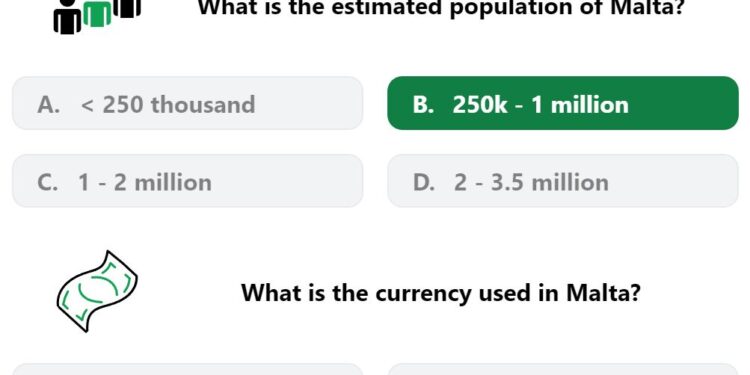Screen dimensions: 750x375
Task: Click the population people group icon
Action: point(97,16)
